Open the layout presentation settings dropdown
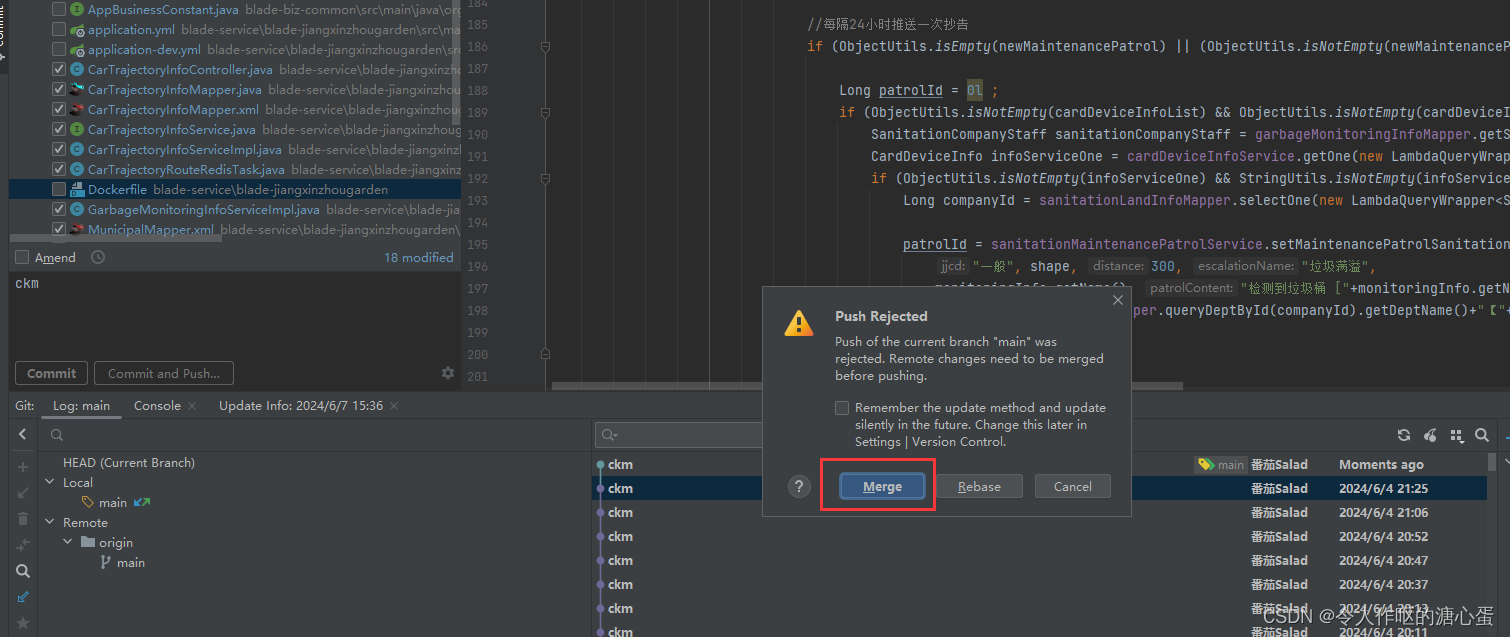 [x=1457, y=435]
